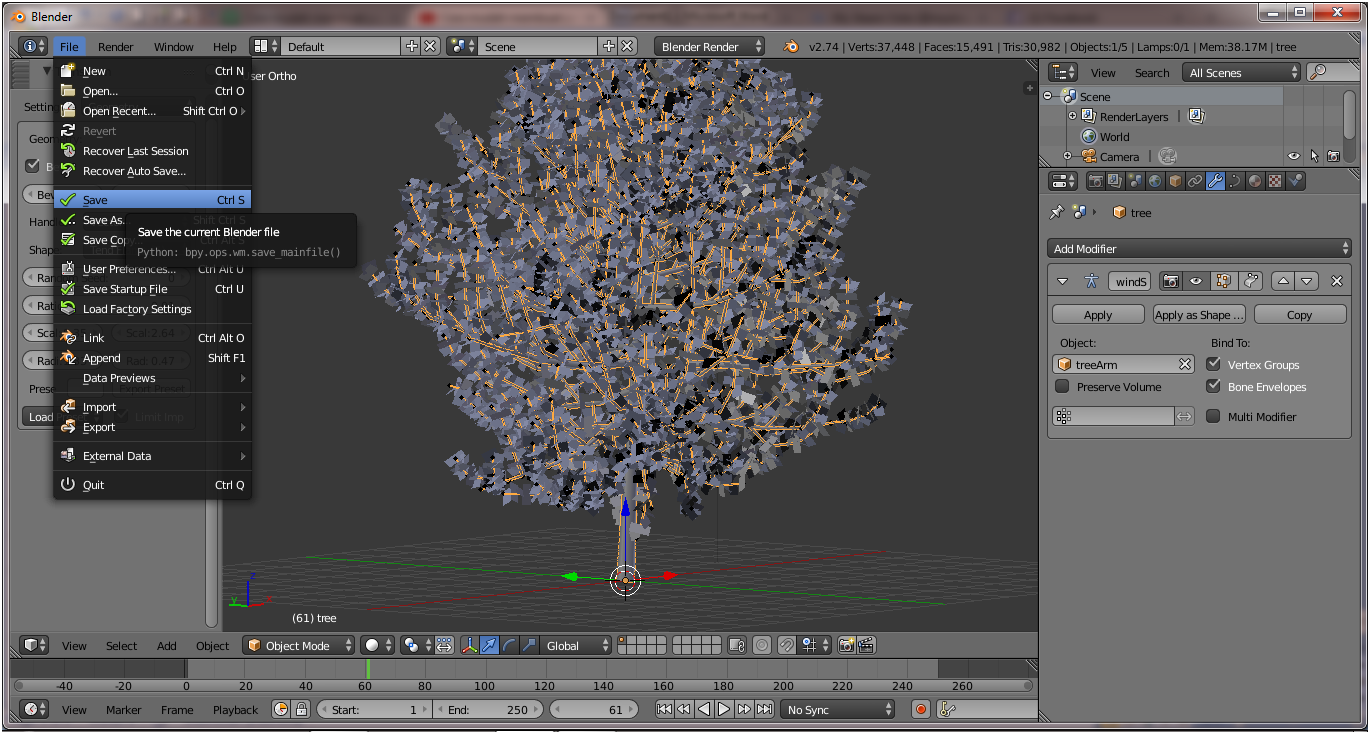Viewport: 1370px width, 732px height.
Task: Open the Scene properties tab icon
Action: coord(1135,181)
